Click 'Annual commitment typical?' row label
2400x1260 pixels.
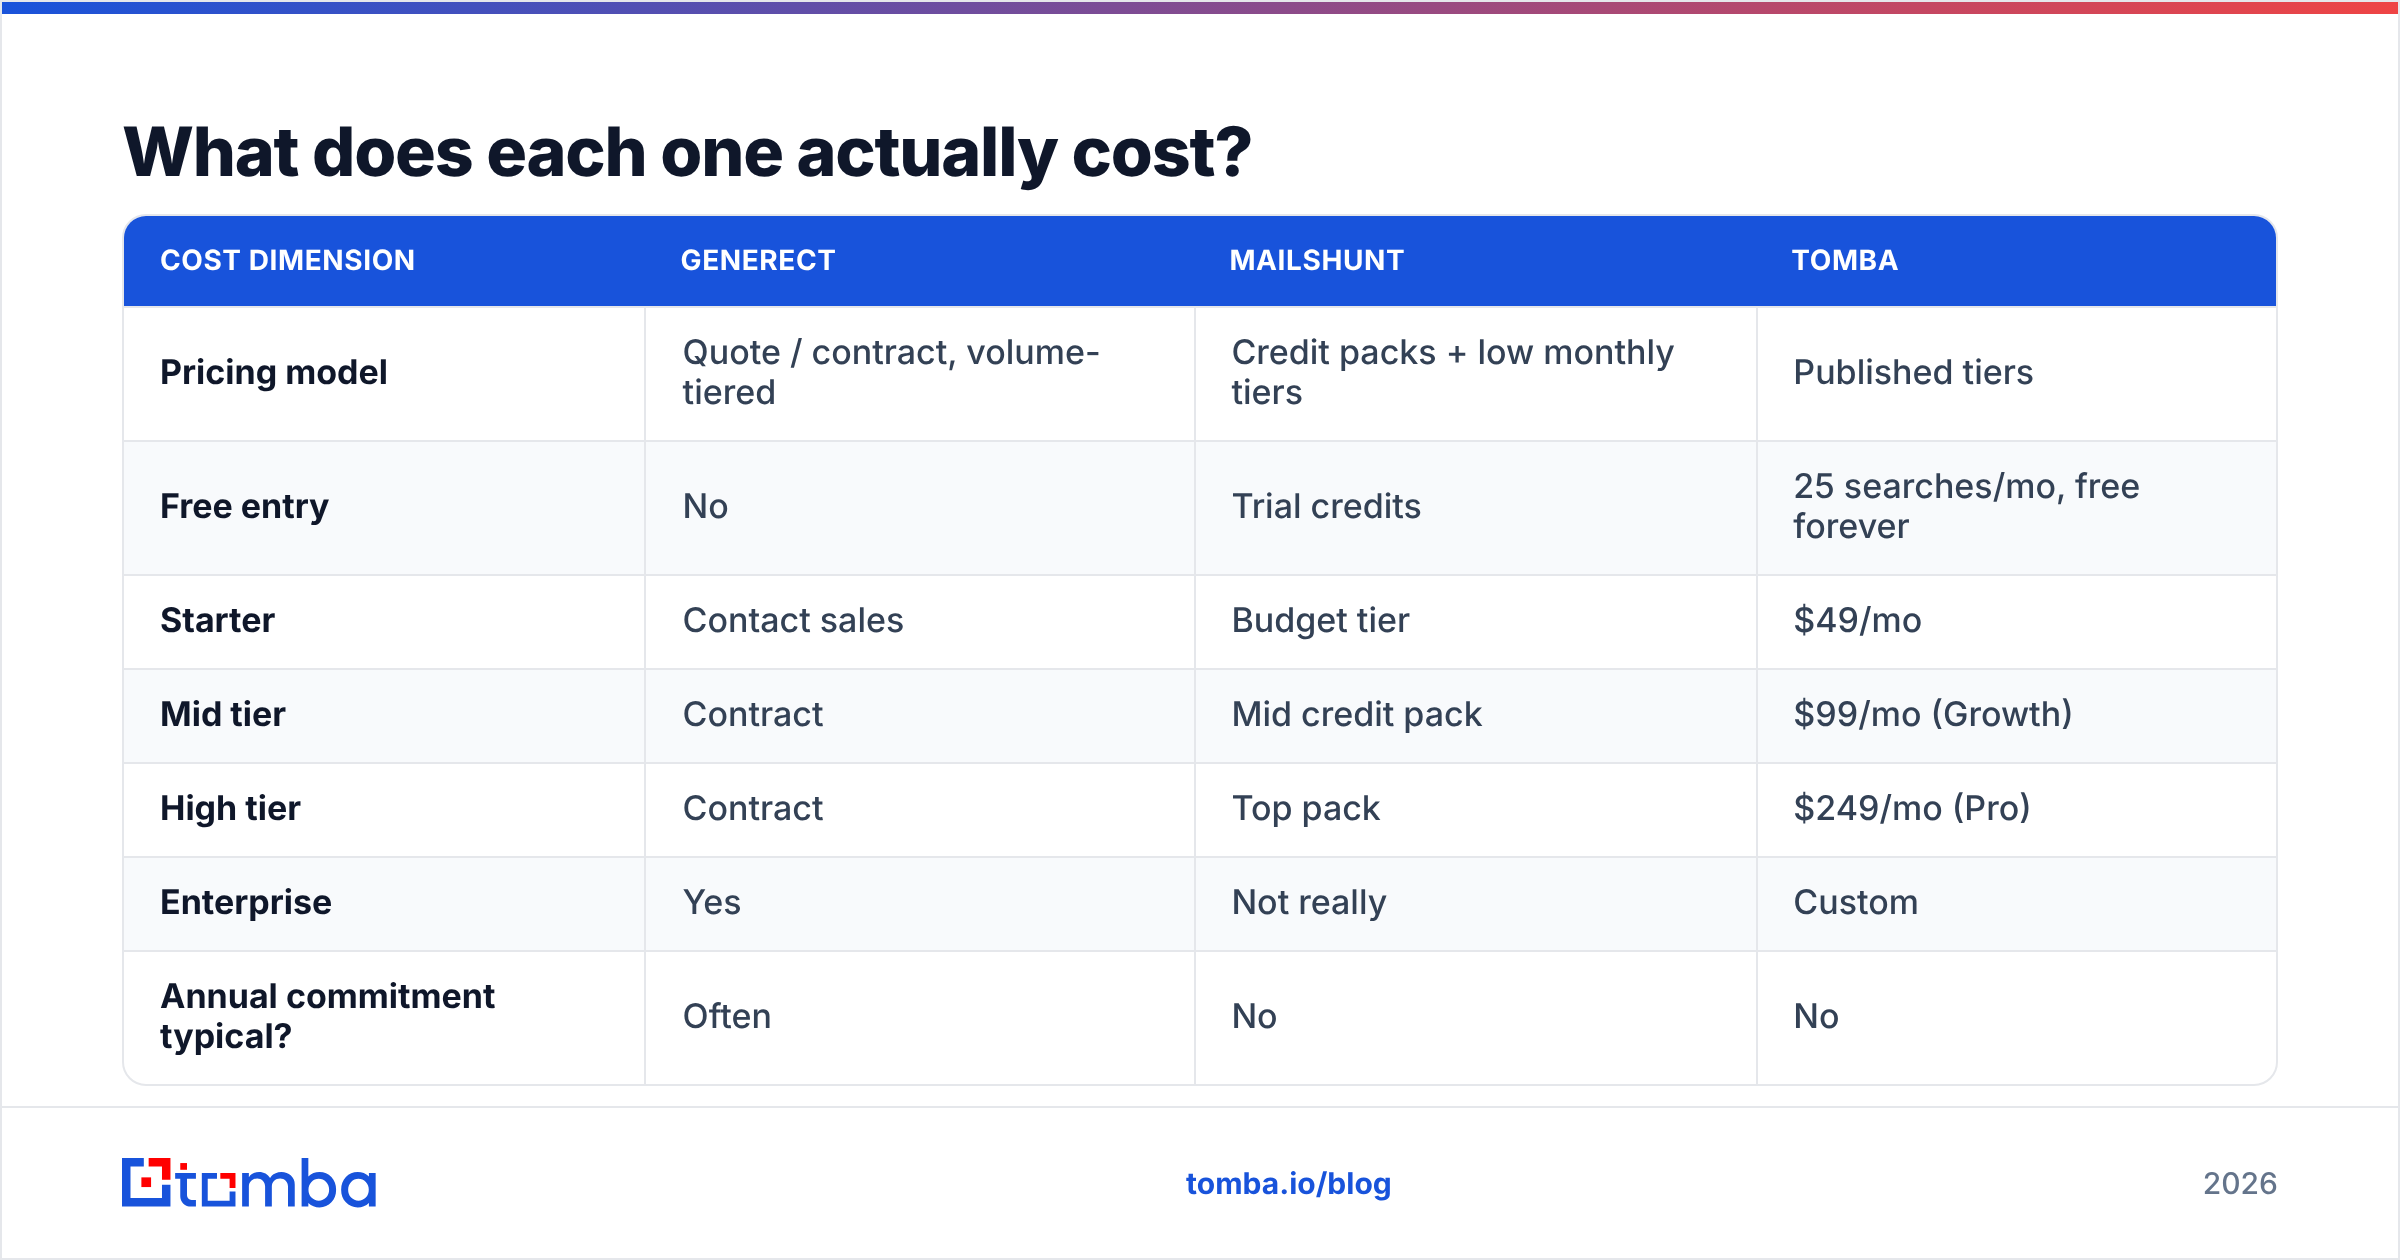tap(327, 1016)
